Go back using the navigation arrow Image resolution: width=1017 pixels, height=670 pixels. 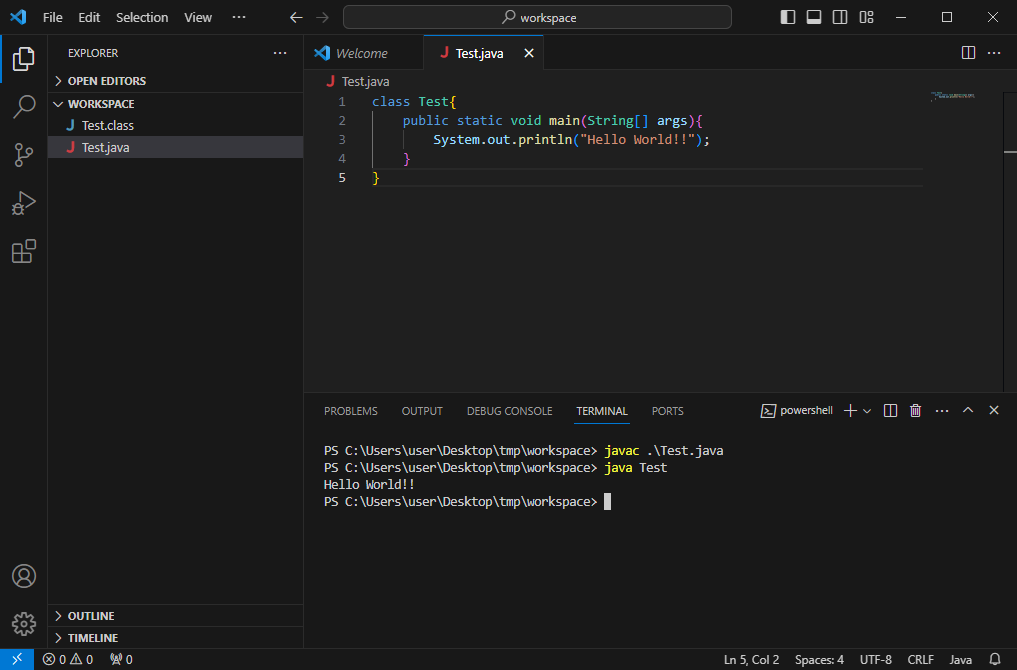pyautogui.click(x=296, y=18)
